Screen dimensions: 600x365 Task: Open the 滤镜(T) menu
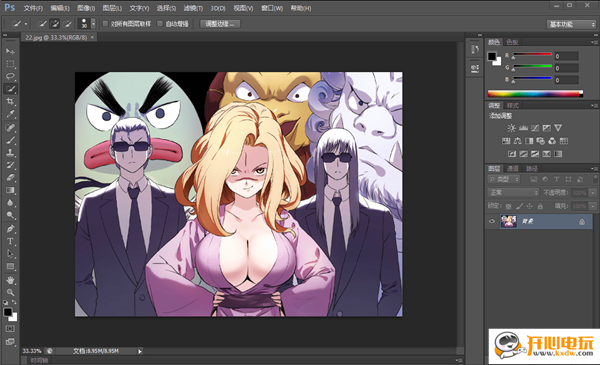coord(193,8)
